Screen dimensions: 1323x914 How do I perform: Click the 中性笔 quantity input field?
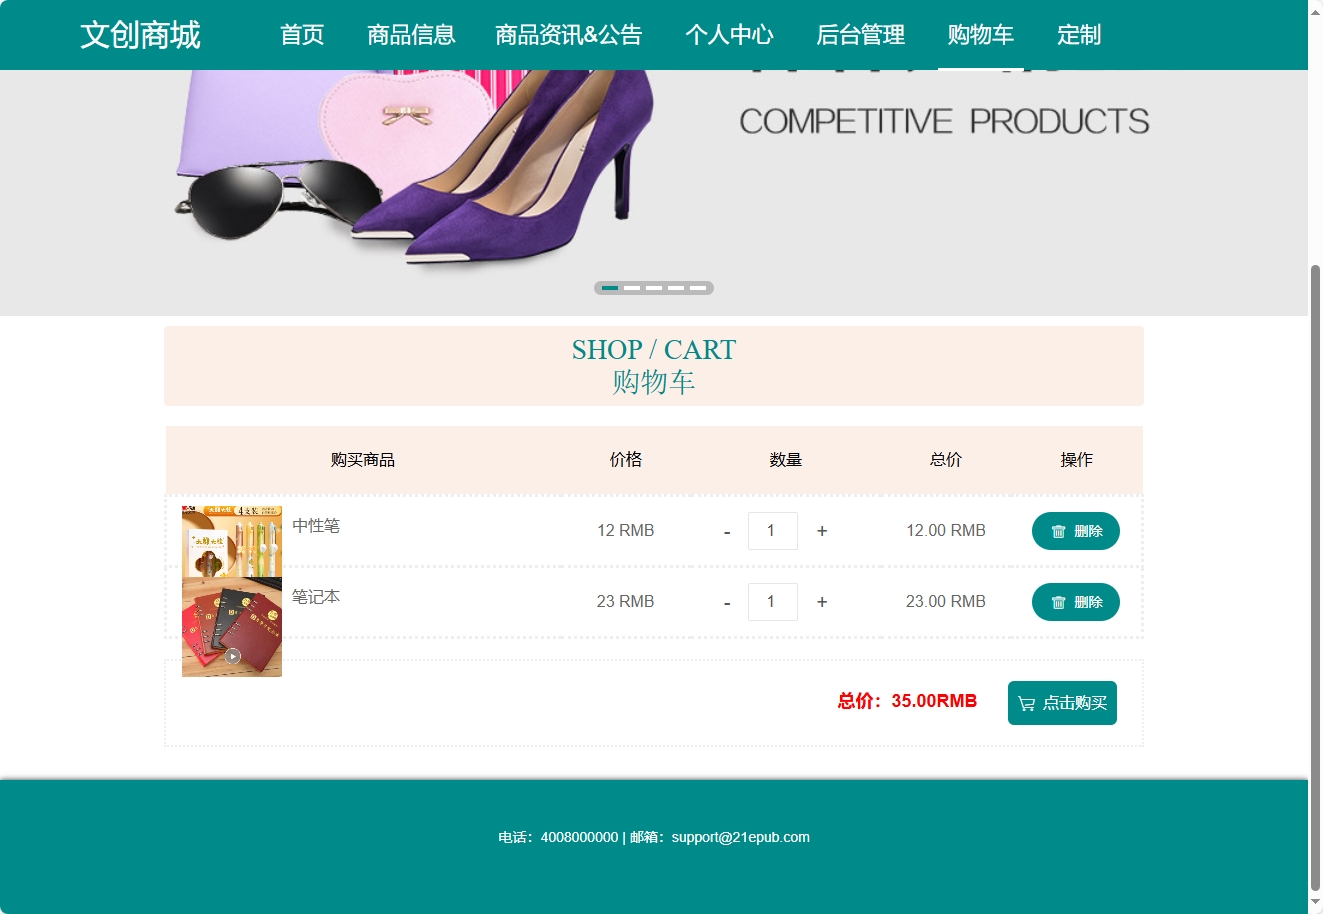click(x=772, y=531)
